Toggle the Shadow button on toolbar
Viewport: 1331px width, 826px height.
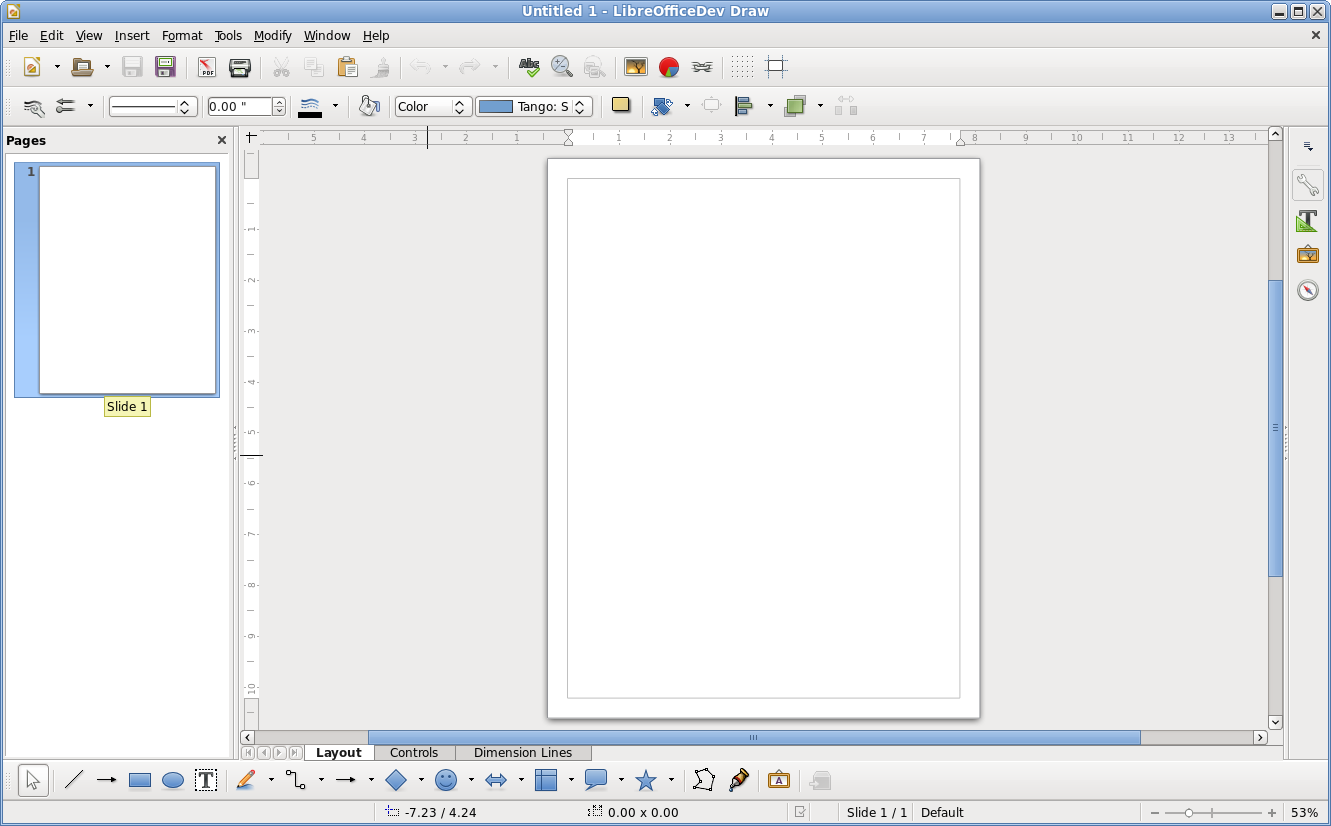click(x=621, y=105)
